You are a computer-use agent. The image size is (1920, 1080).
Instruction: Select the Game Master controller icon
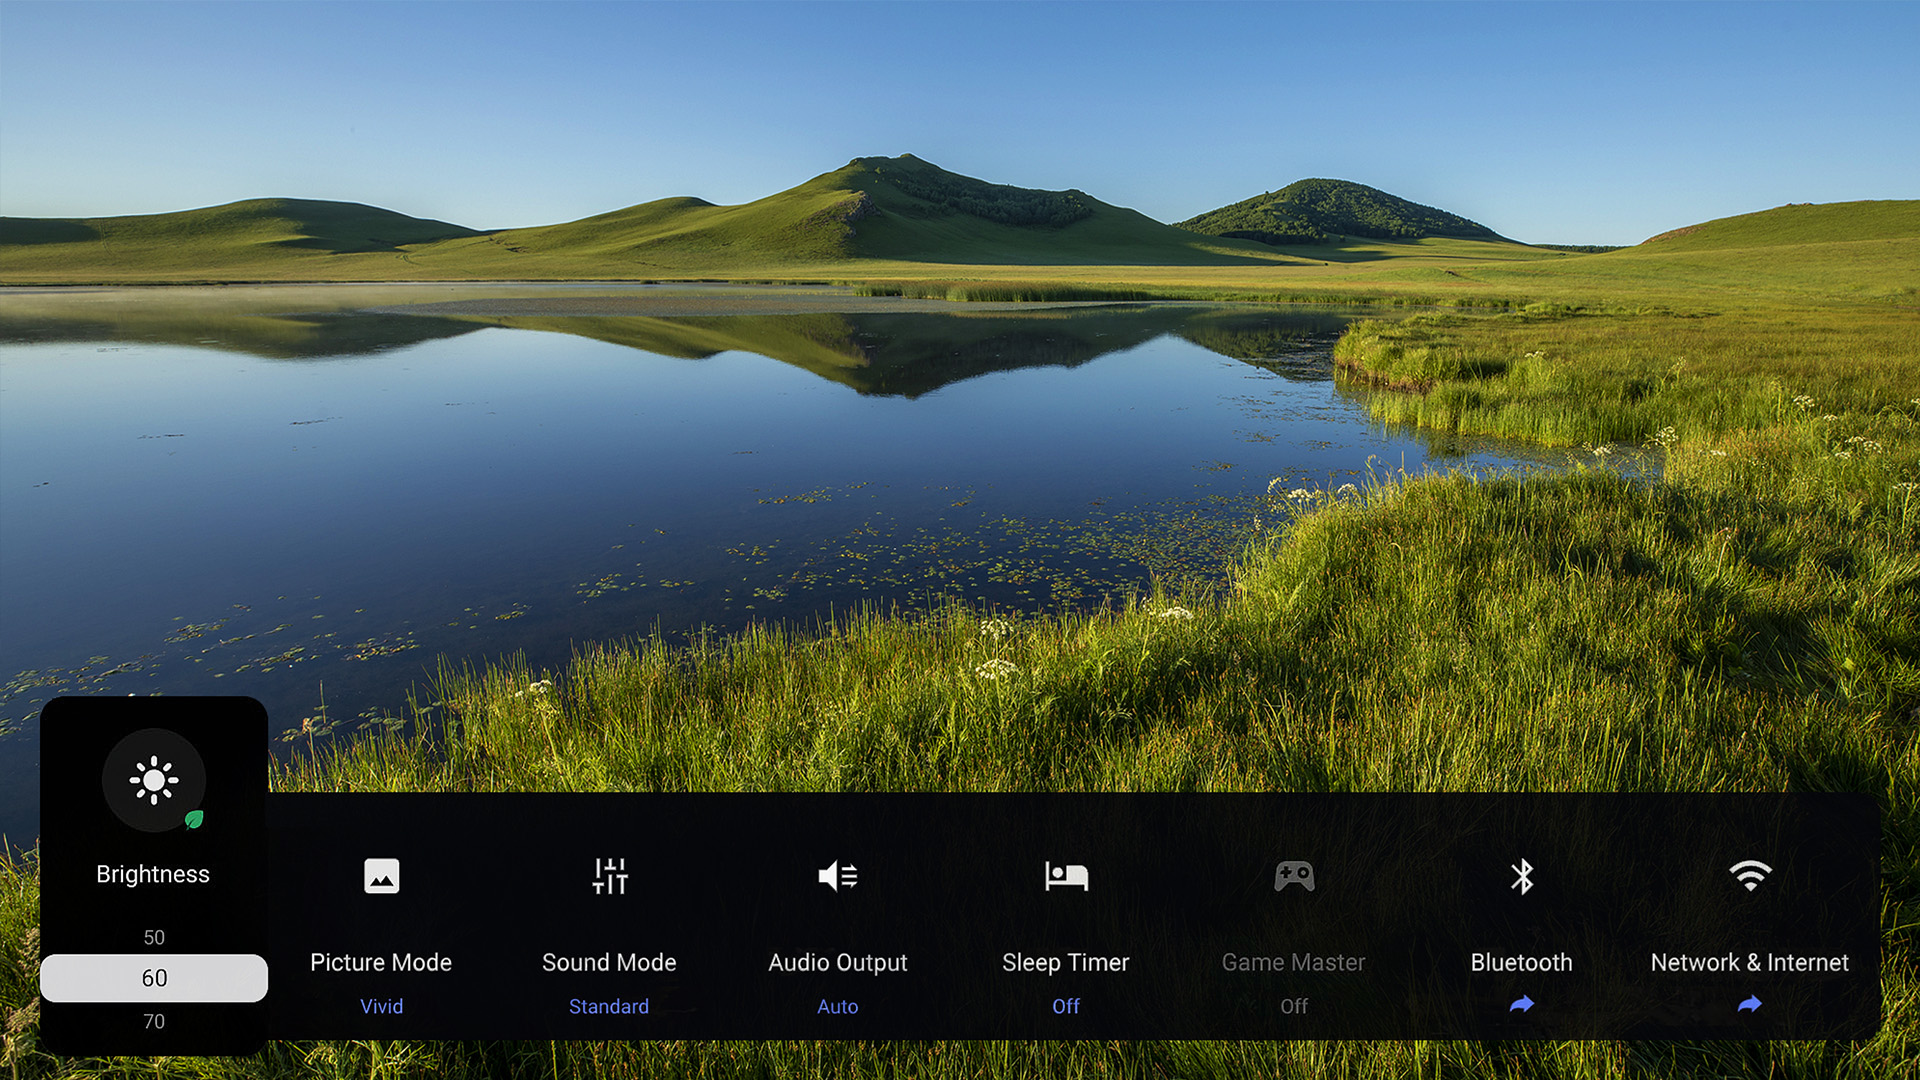click(x=1293, y=875)
